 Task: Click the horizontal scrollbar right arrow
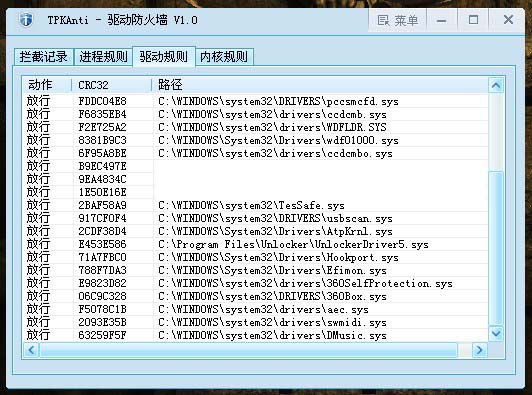point(479,350)
